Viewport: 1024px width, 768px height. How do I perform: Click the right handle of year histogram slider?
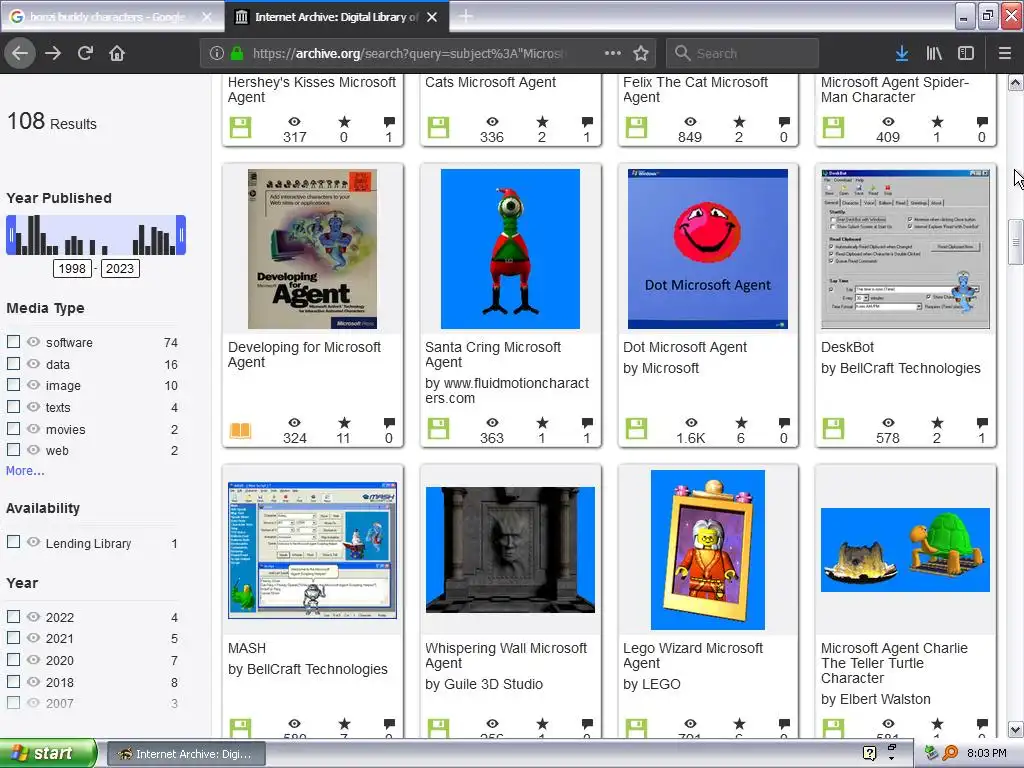point(181,235)
